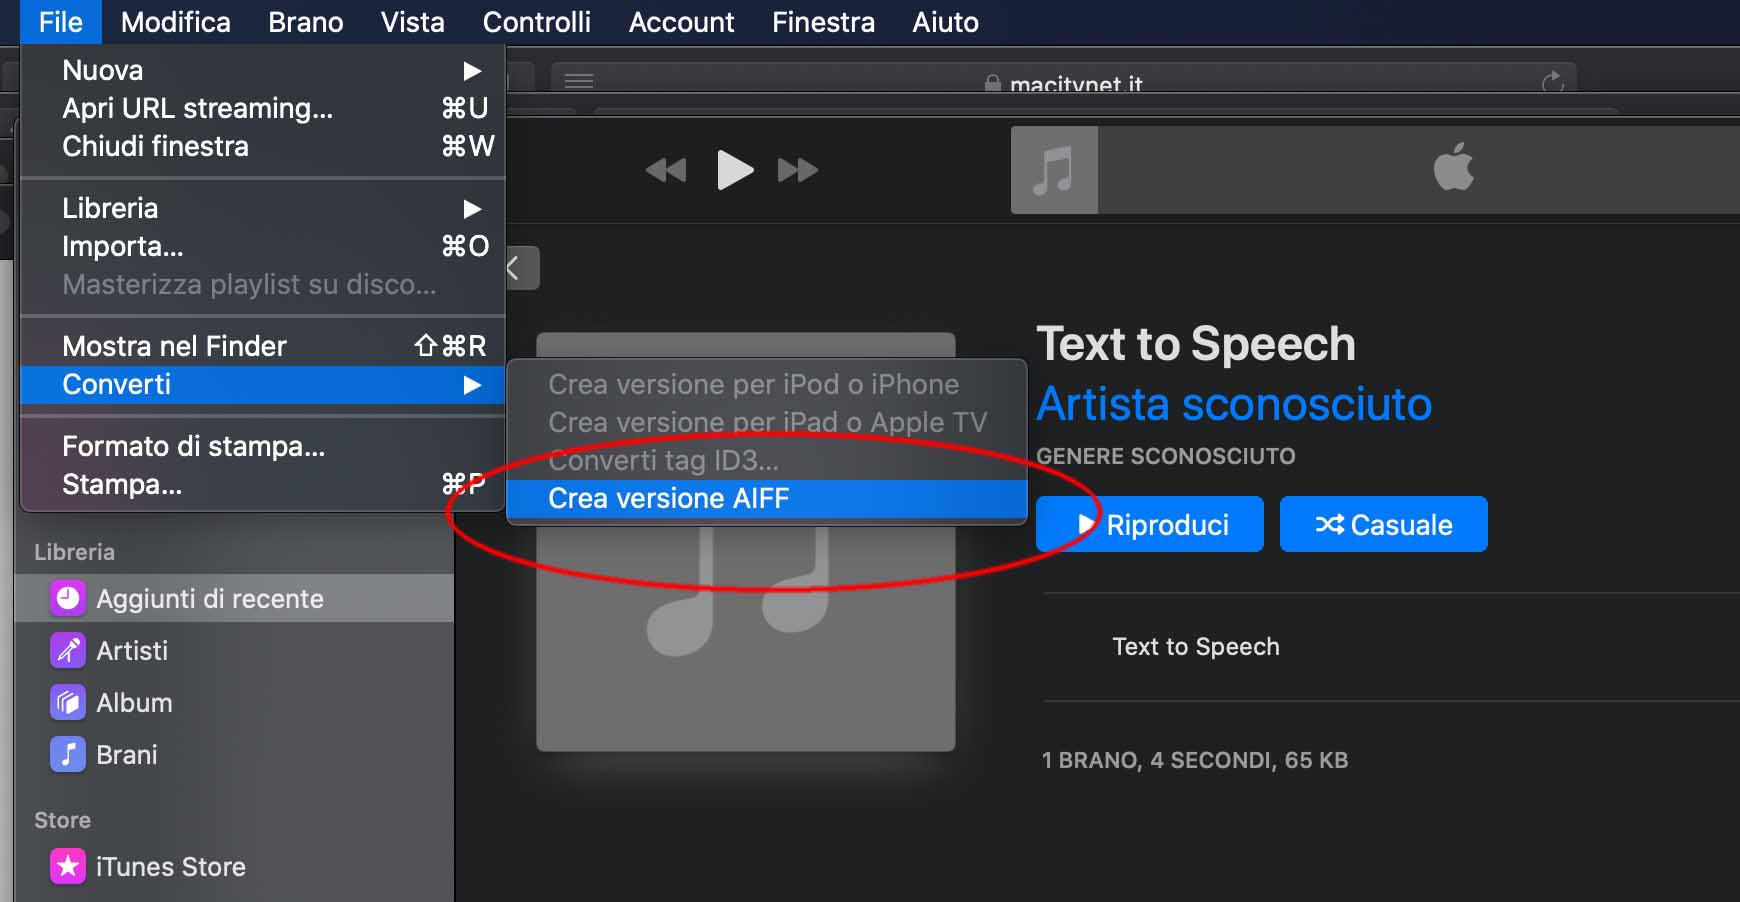Go back with the left chevron button
Screen dimensions: 1740x902
522,268
